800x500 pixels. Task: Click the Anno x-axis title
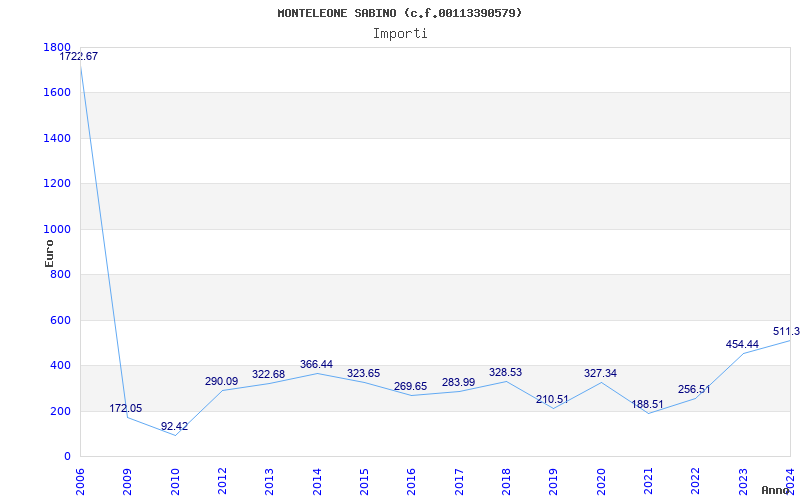click(x=776, y=490)
